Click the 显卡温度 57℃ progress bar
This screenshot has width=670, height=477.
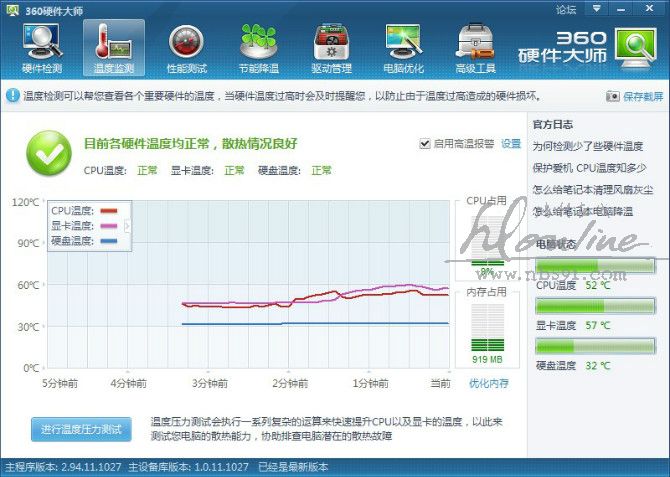tap(595, 306)
